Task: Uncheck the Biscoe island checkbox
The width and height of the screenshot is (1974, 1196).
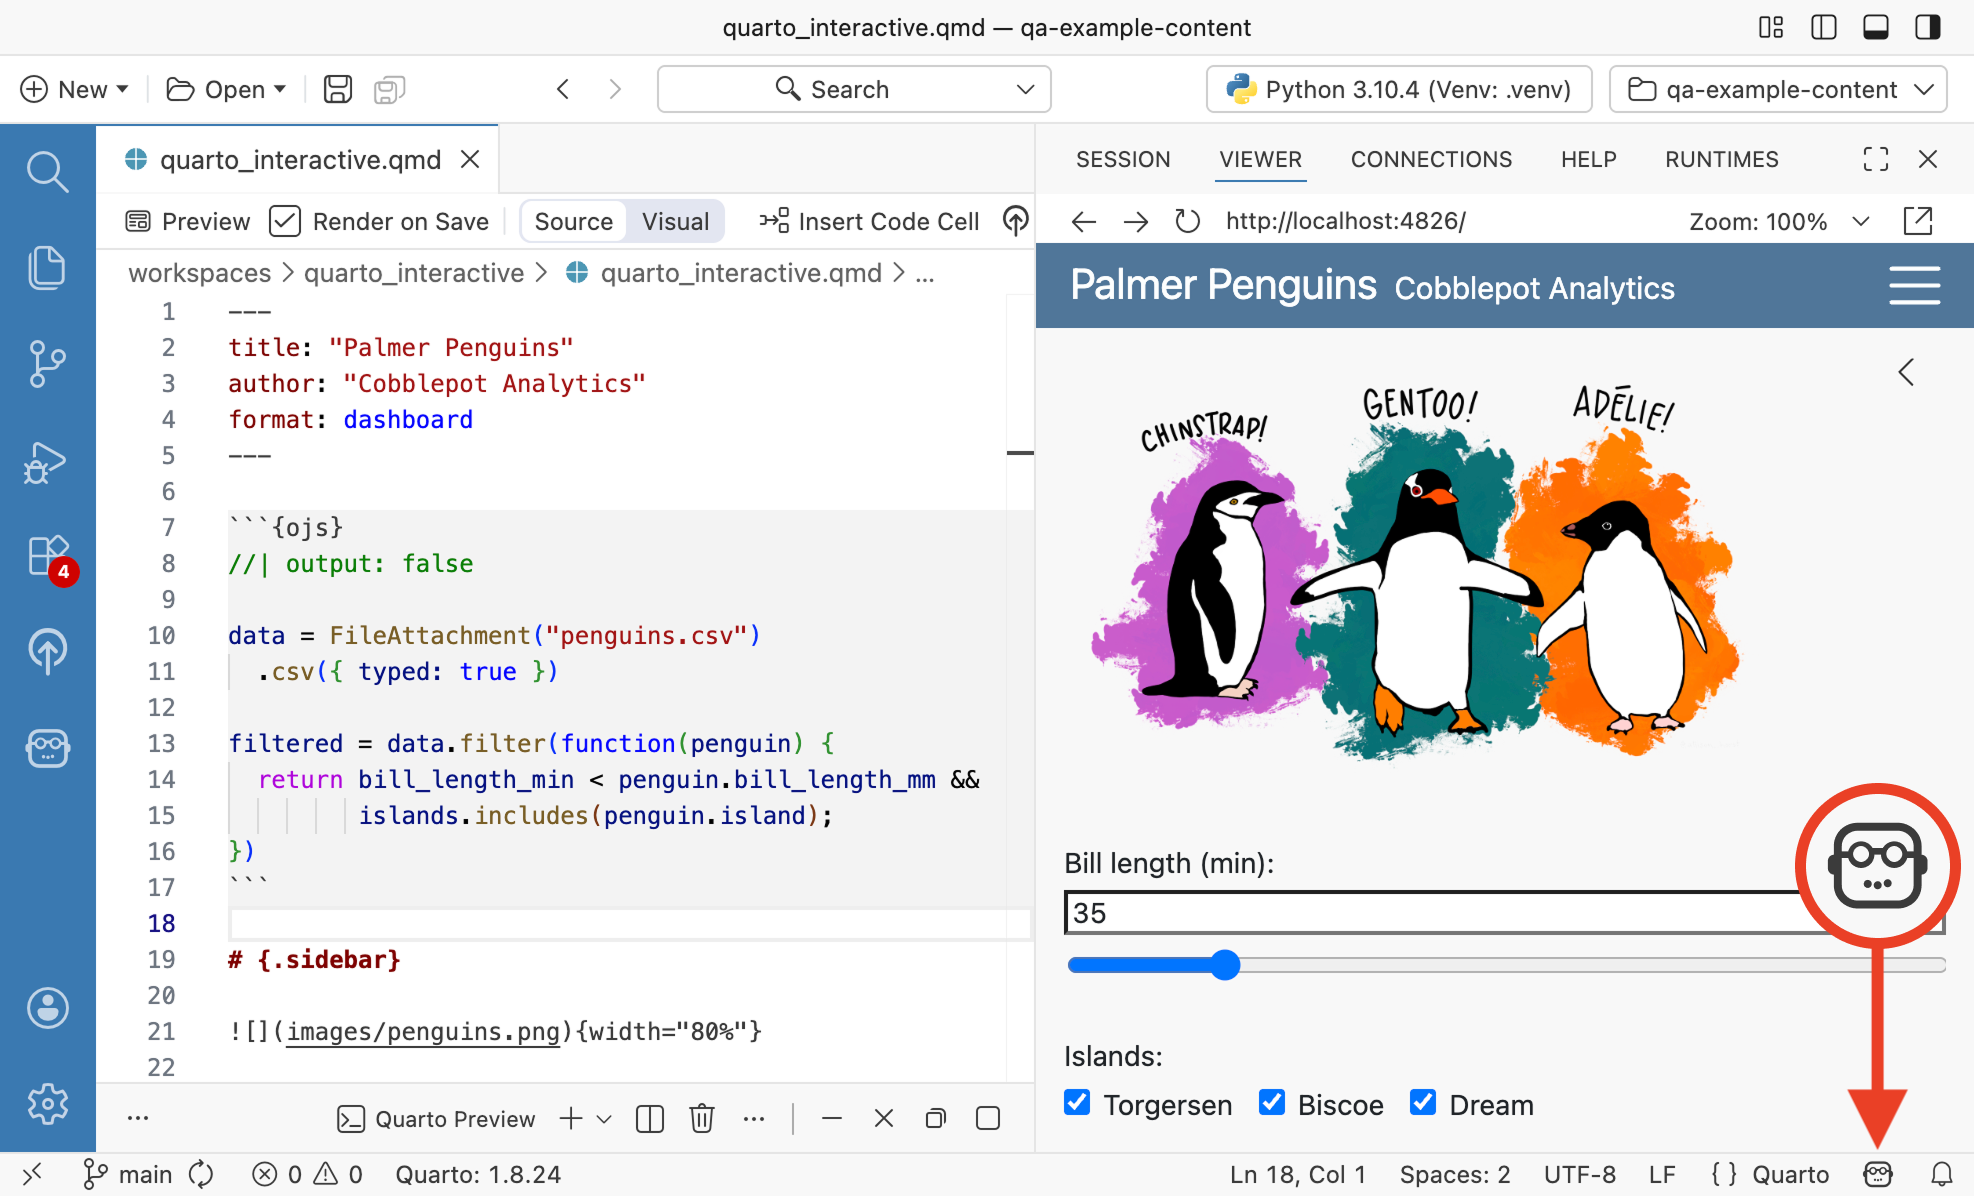Action: [1272, 1103]
